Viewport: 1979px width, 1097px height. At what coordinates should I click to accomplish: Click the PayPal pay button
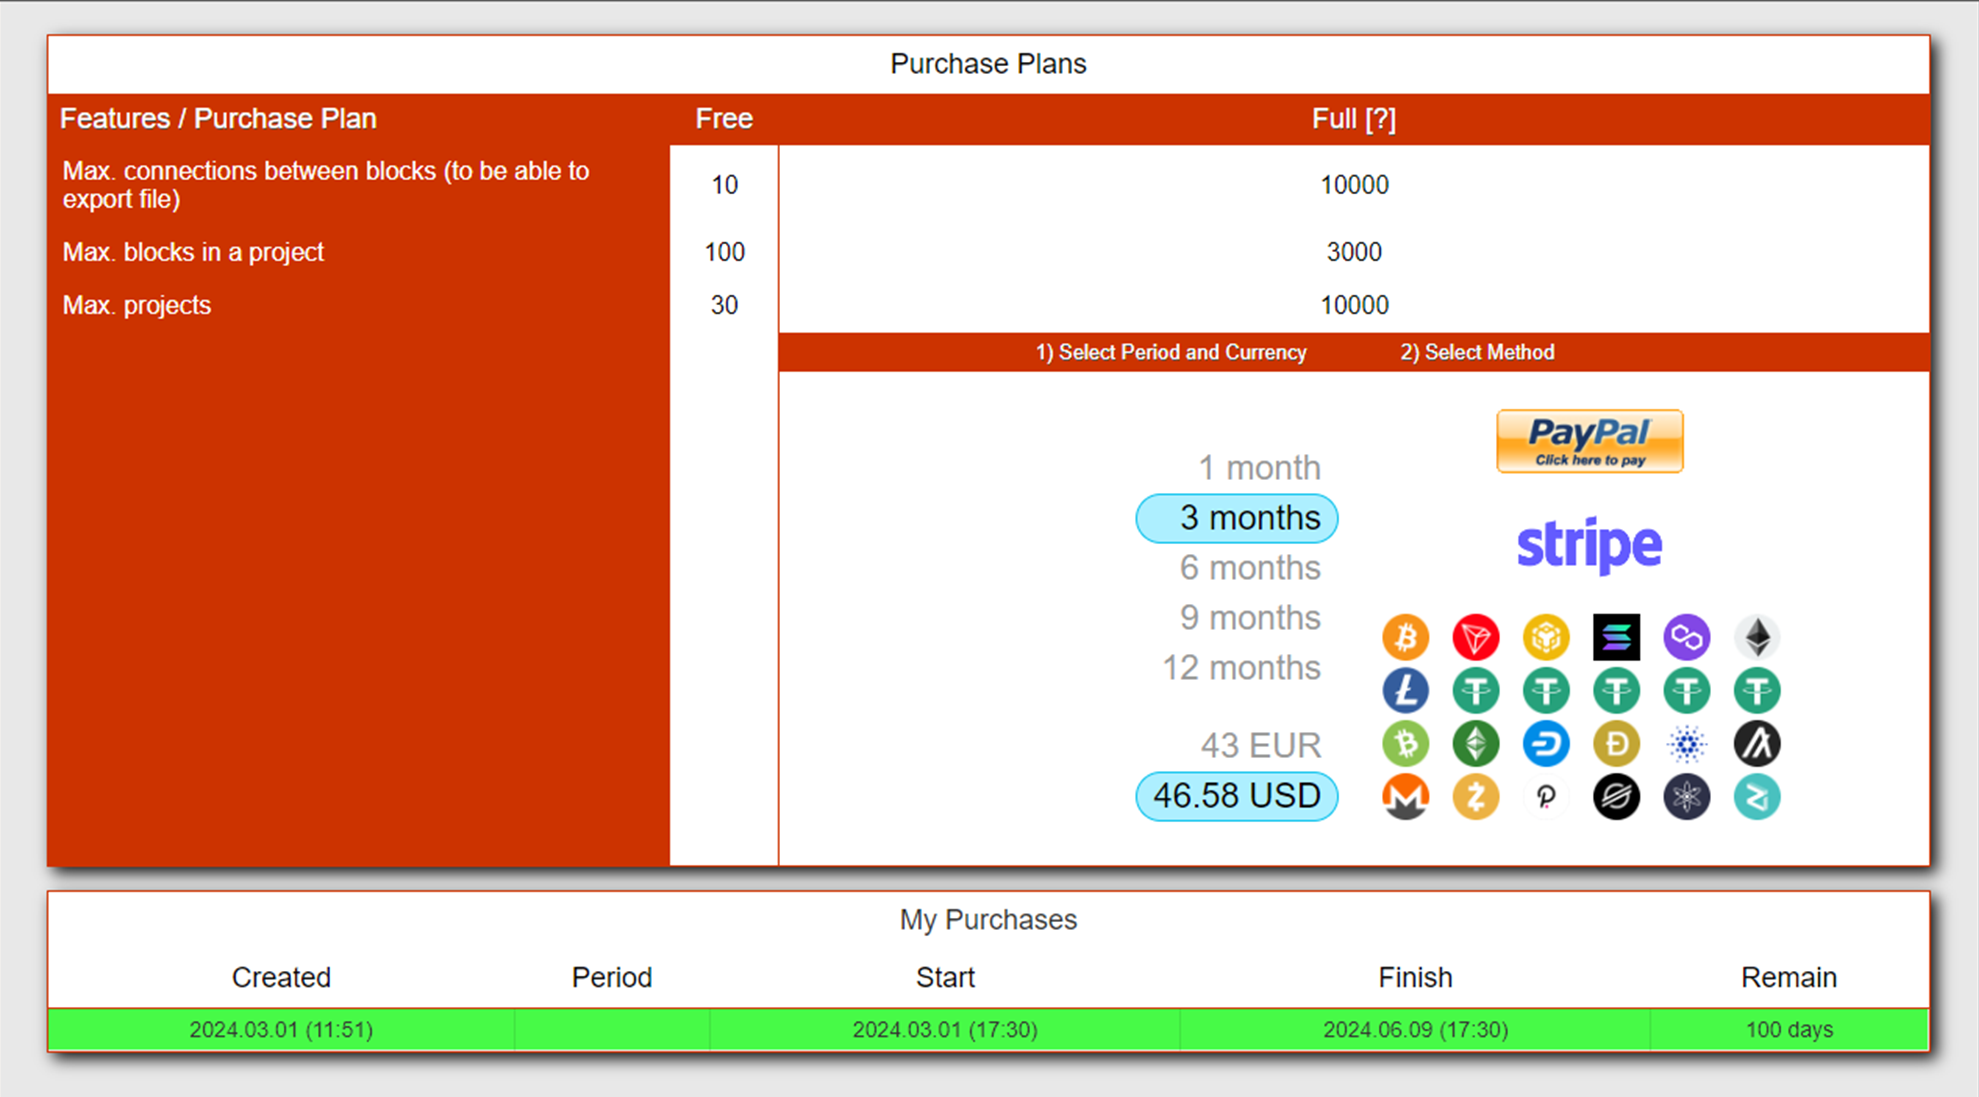click(x=1589, y=441)
